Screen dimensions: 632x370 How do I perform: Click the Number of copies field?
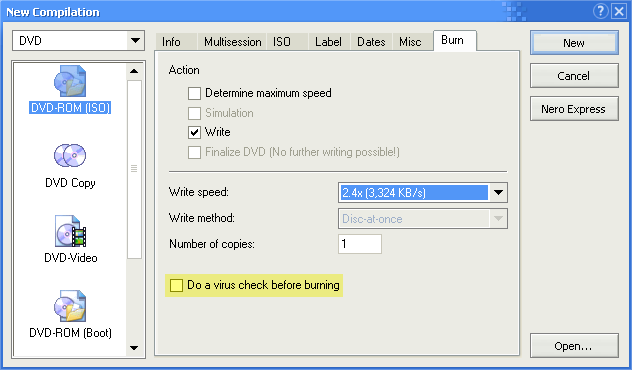pos(360,244)
